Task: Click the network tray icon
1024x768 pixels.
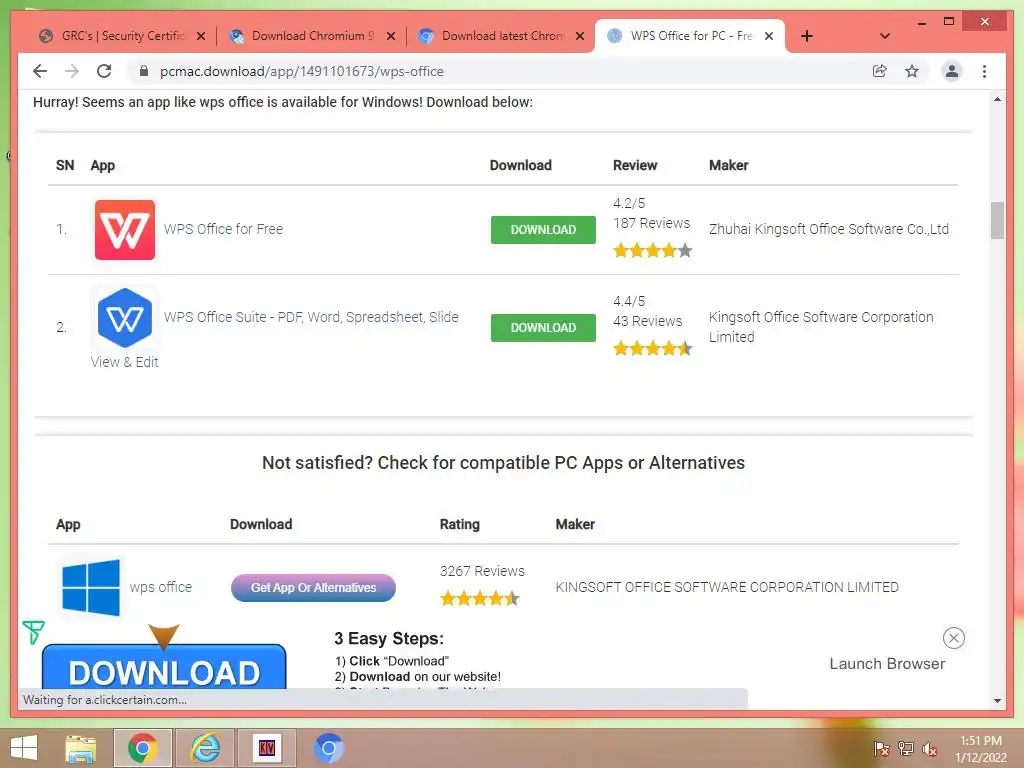Action: click(x=906, y=748)
